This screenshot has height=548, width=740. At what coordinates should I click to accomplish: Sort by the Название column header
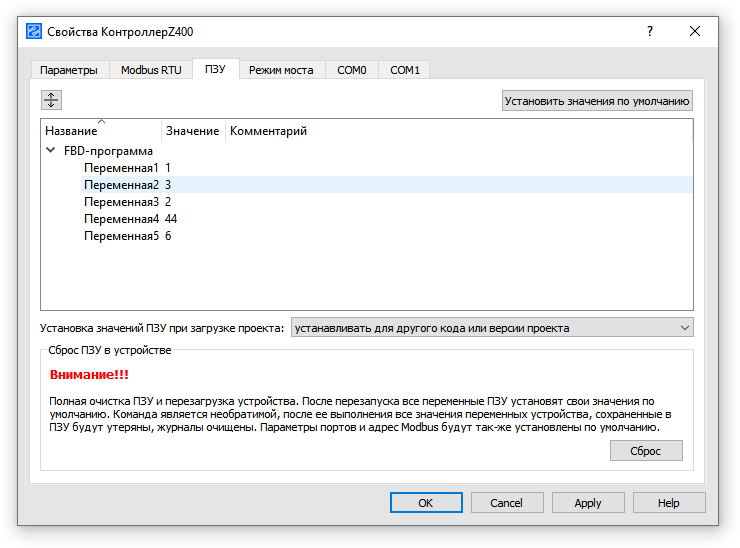[x=100, y=131]
